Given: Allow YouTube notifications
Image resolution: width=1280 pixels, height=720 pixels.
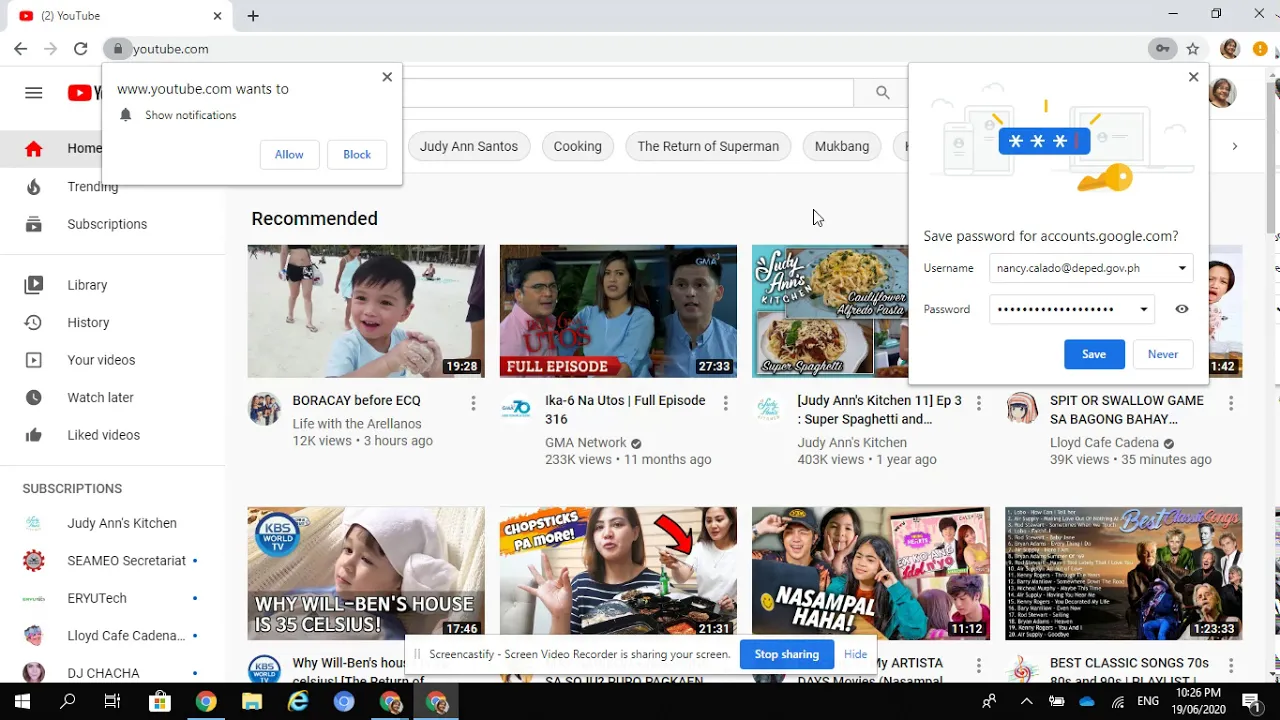Looking at the screenshot, I should pyautogui.click(x=289, y=154).
